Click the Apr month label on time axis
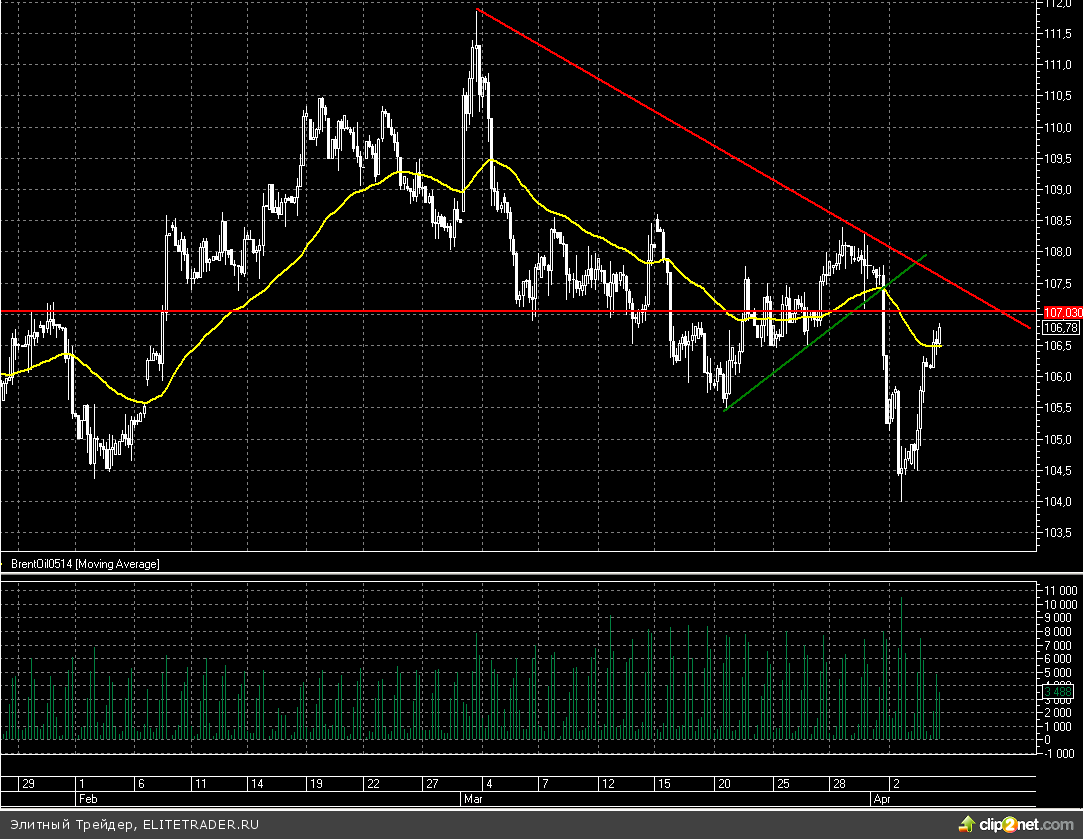The width and height of the screenshot is (1083, 839). tap(882, 800)
